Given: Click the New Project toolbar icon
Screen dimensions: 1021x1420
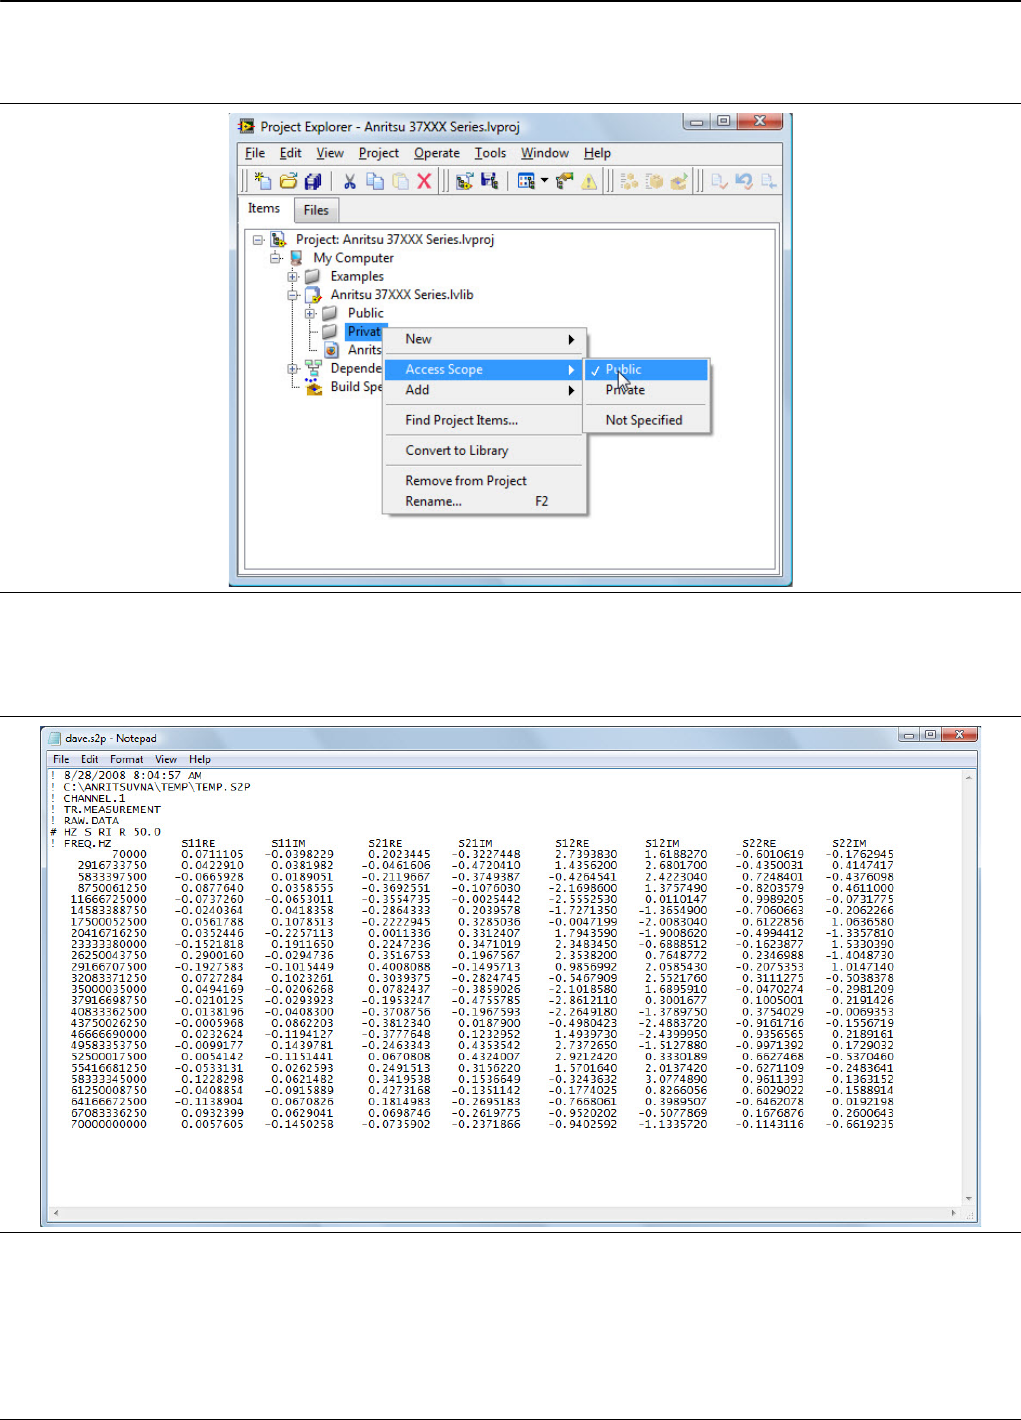Looking at the screenshot, I should point(263,181).
